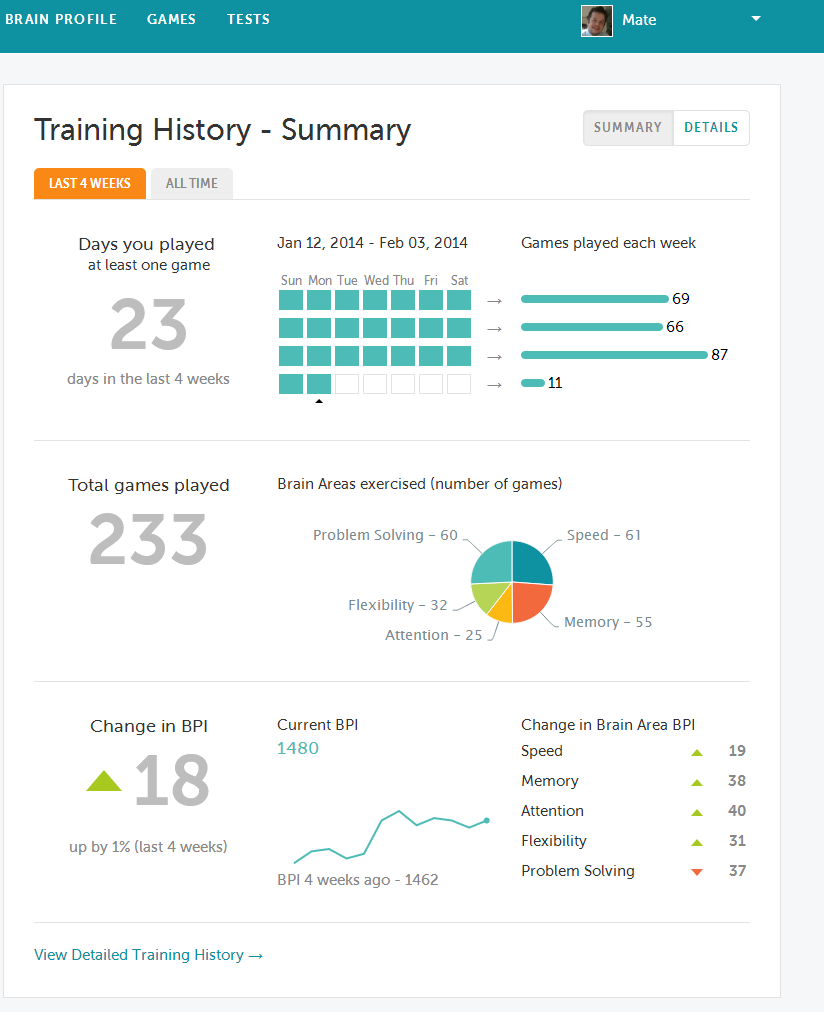The image size is (824, 1012).
Task: Click the 'Speed – 61' chart label
Action: pos(603,535)
